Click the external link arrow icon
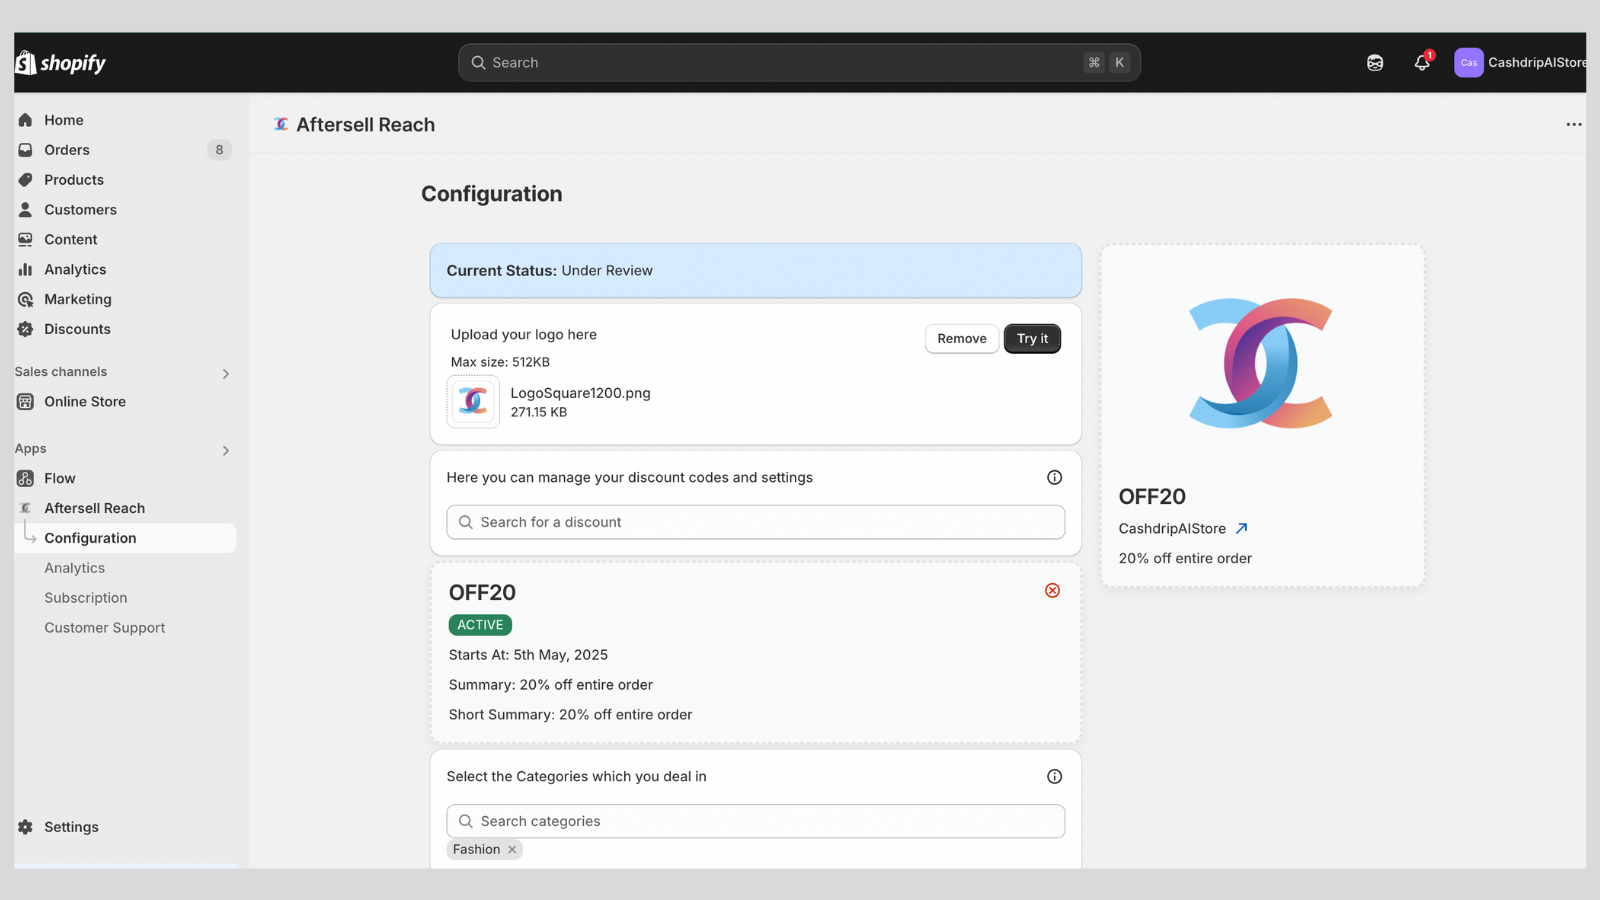 pos(1241,529)
